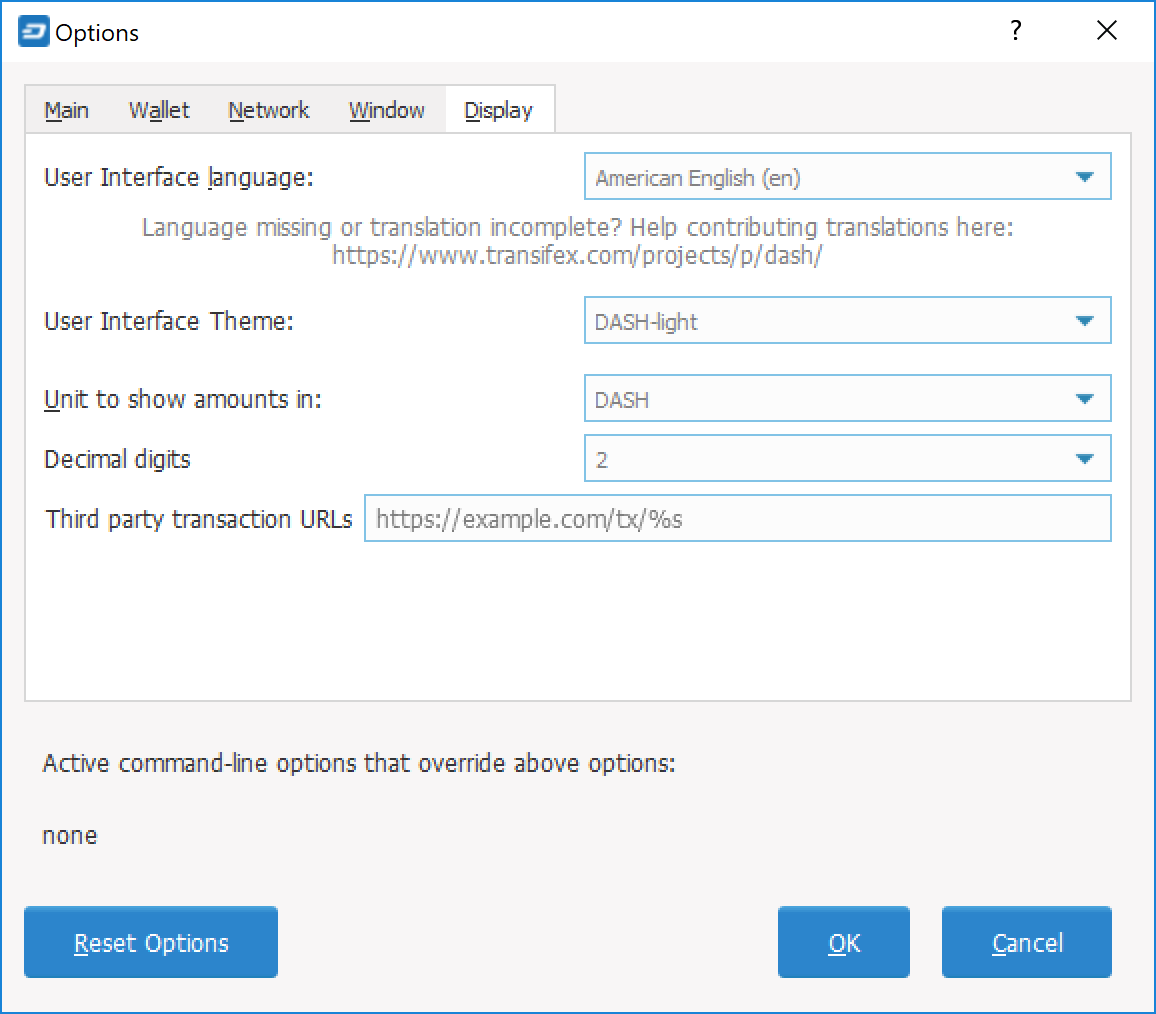Viewport: 1156px width, 1014px height.
Task: Open User Interface language dropdown
Action: [848, 176]
